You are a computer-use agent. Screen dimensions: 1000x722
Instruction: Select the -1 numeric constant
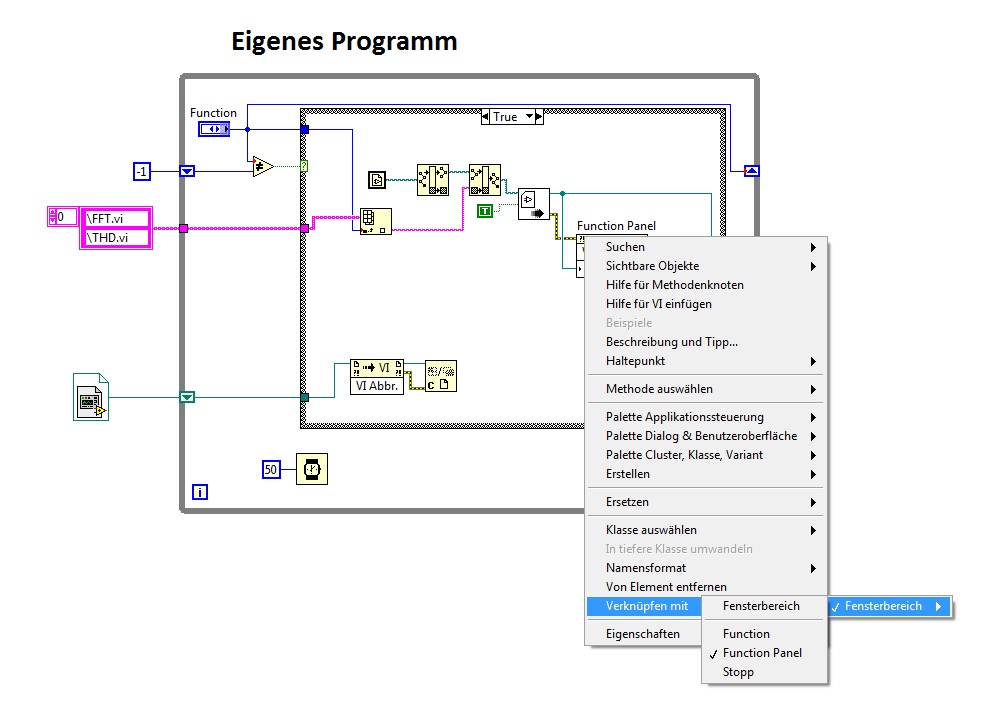click(142, 171)
